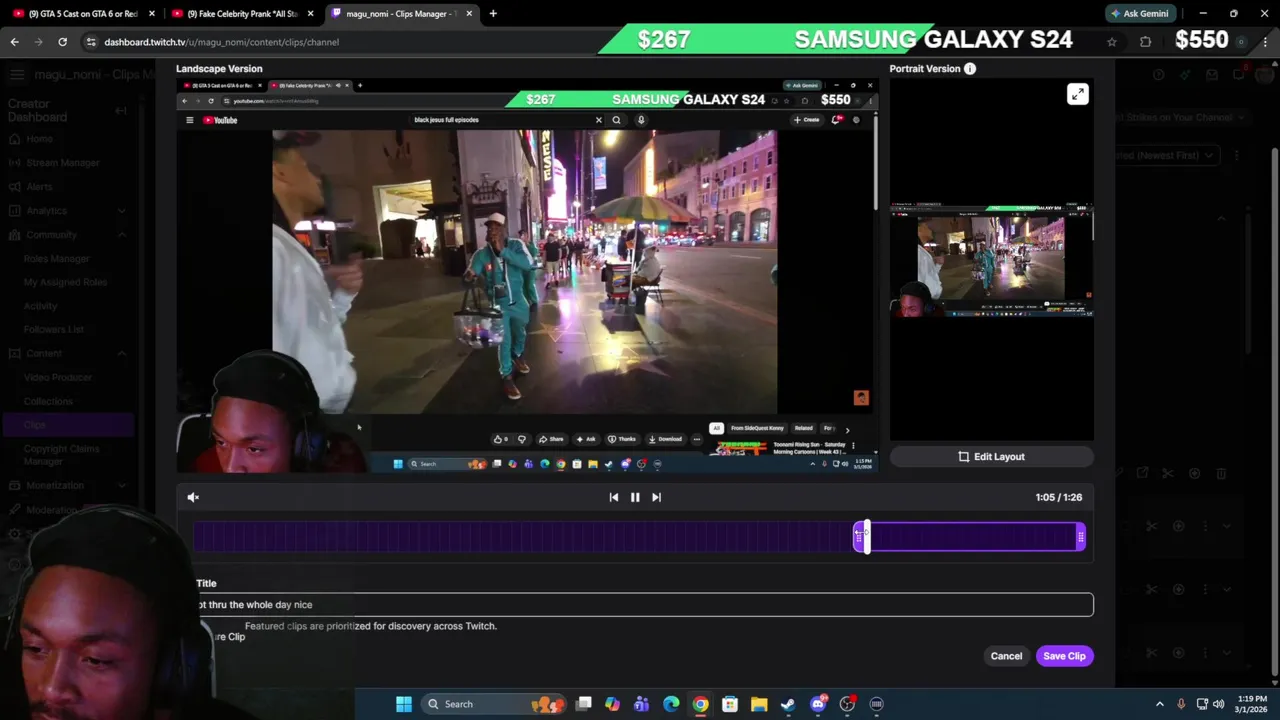Open Roles Manager in the sidebar
This screenshot has height=720, width=1280.
coord(56,258)
